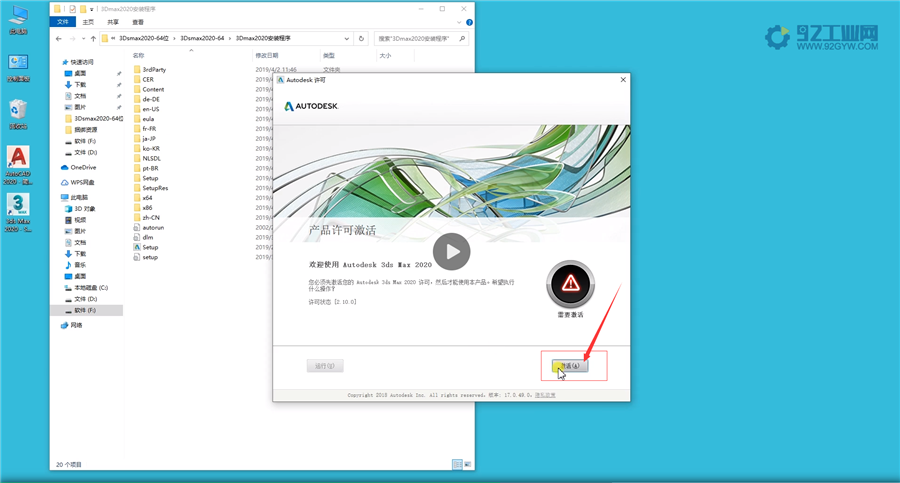Go back with the Explorer back arrow
This screenshot has width=900, height=483.
pyautogui.click(x=59, y=38)
